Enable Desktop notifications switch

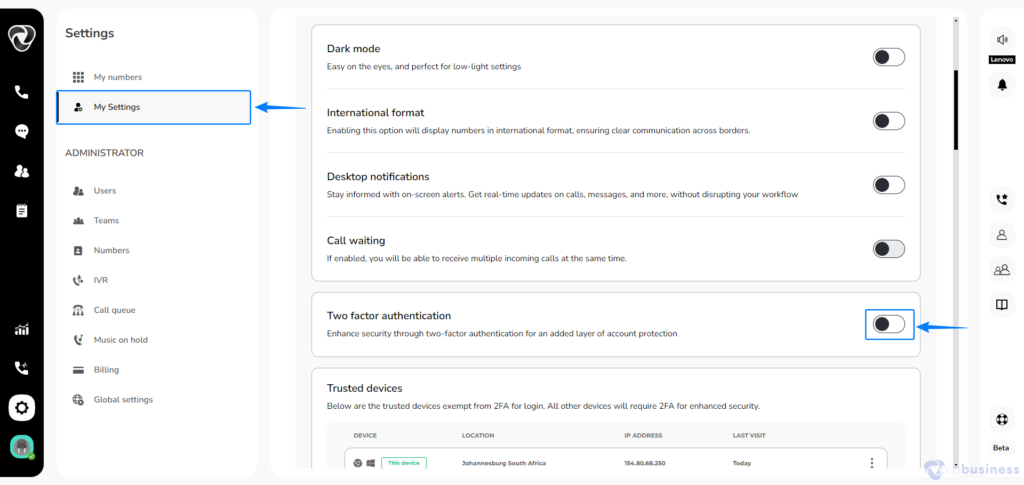(889, 185)
